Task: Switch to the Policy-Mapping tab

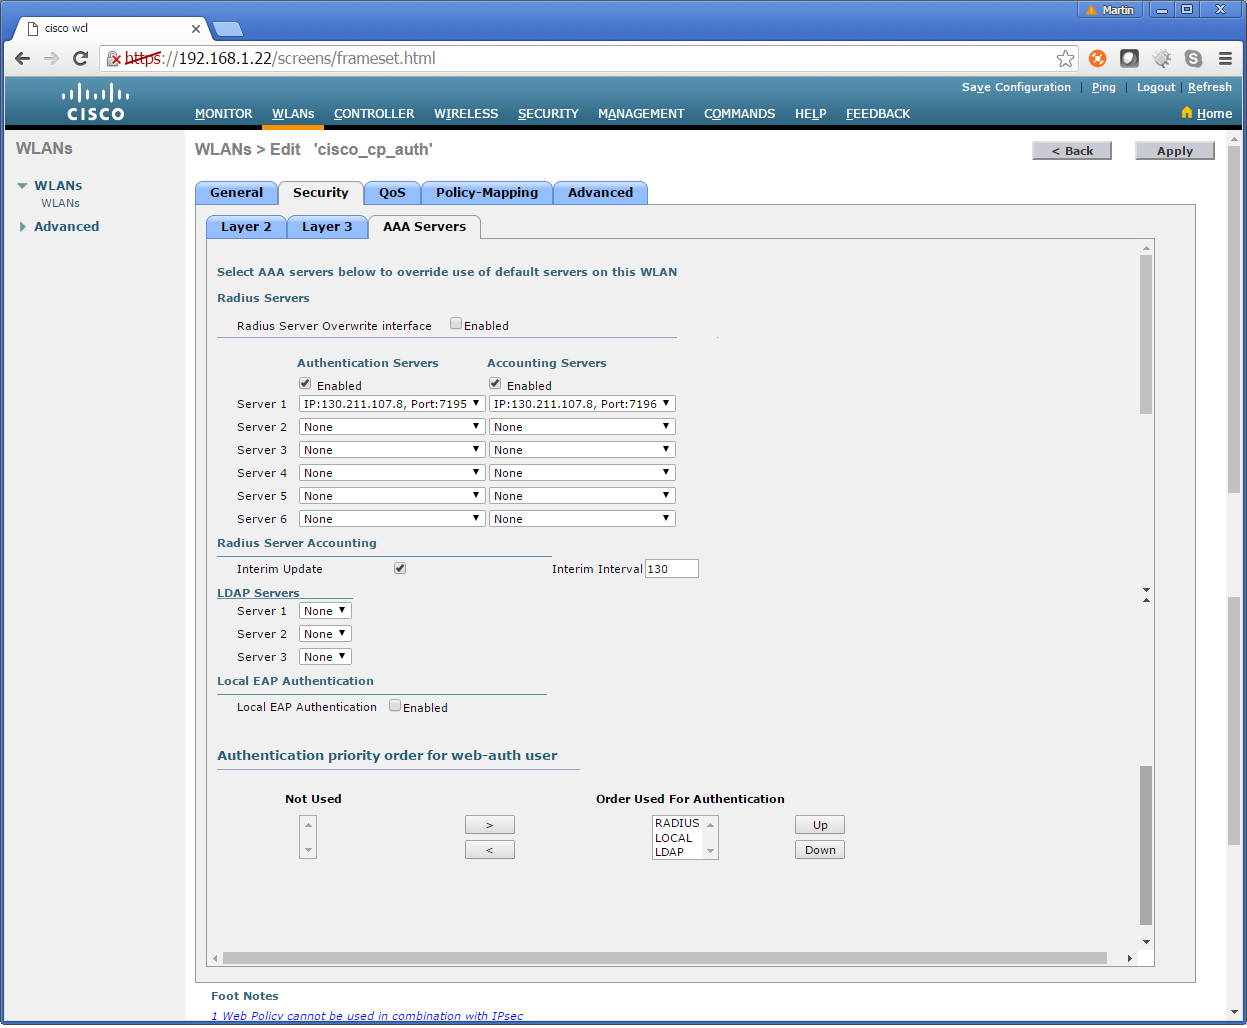Action: (487, 193)
